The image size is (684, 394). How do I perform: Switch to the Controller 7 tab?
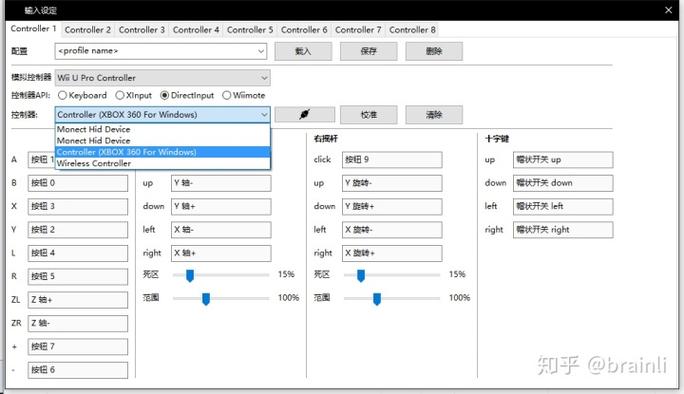[358, 30]
